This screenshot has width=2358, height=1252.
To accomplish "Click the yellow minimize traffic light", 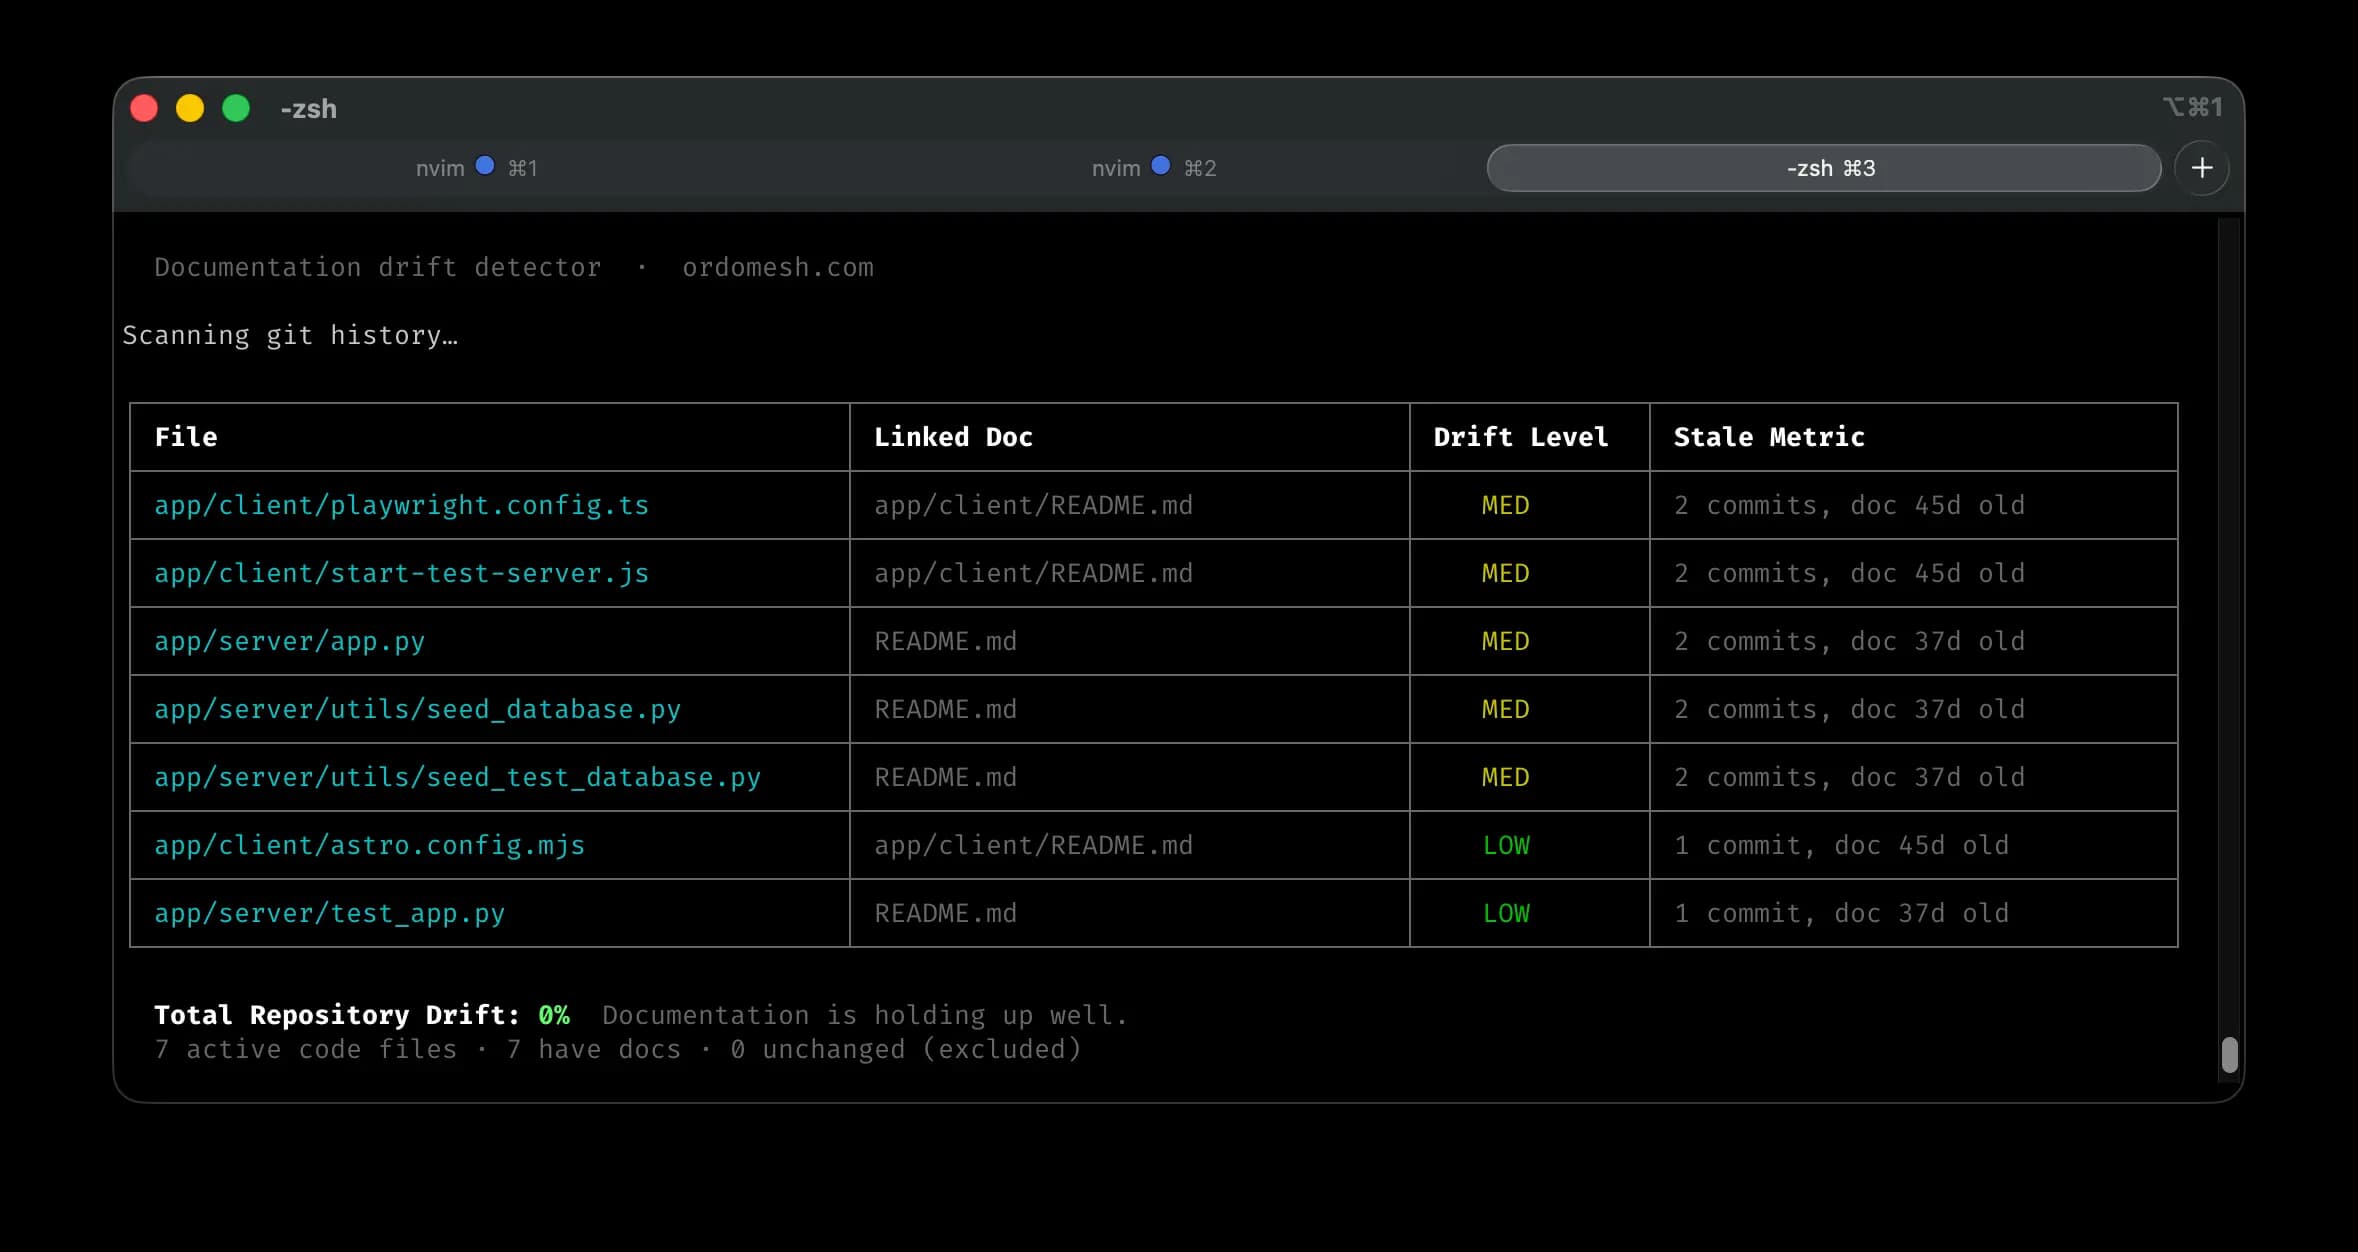I will click(190, 107).
